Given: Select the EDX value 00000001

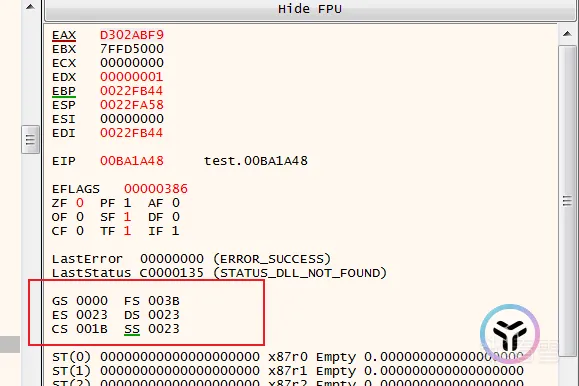Looking at the screenshot, I should click(132, 77).
